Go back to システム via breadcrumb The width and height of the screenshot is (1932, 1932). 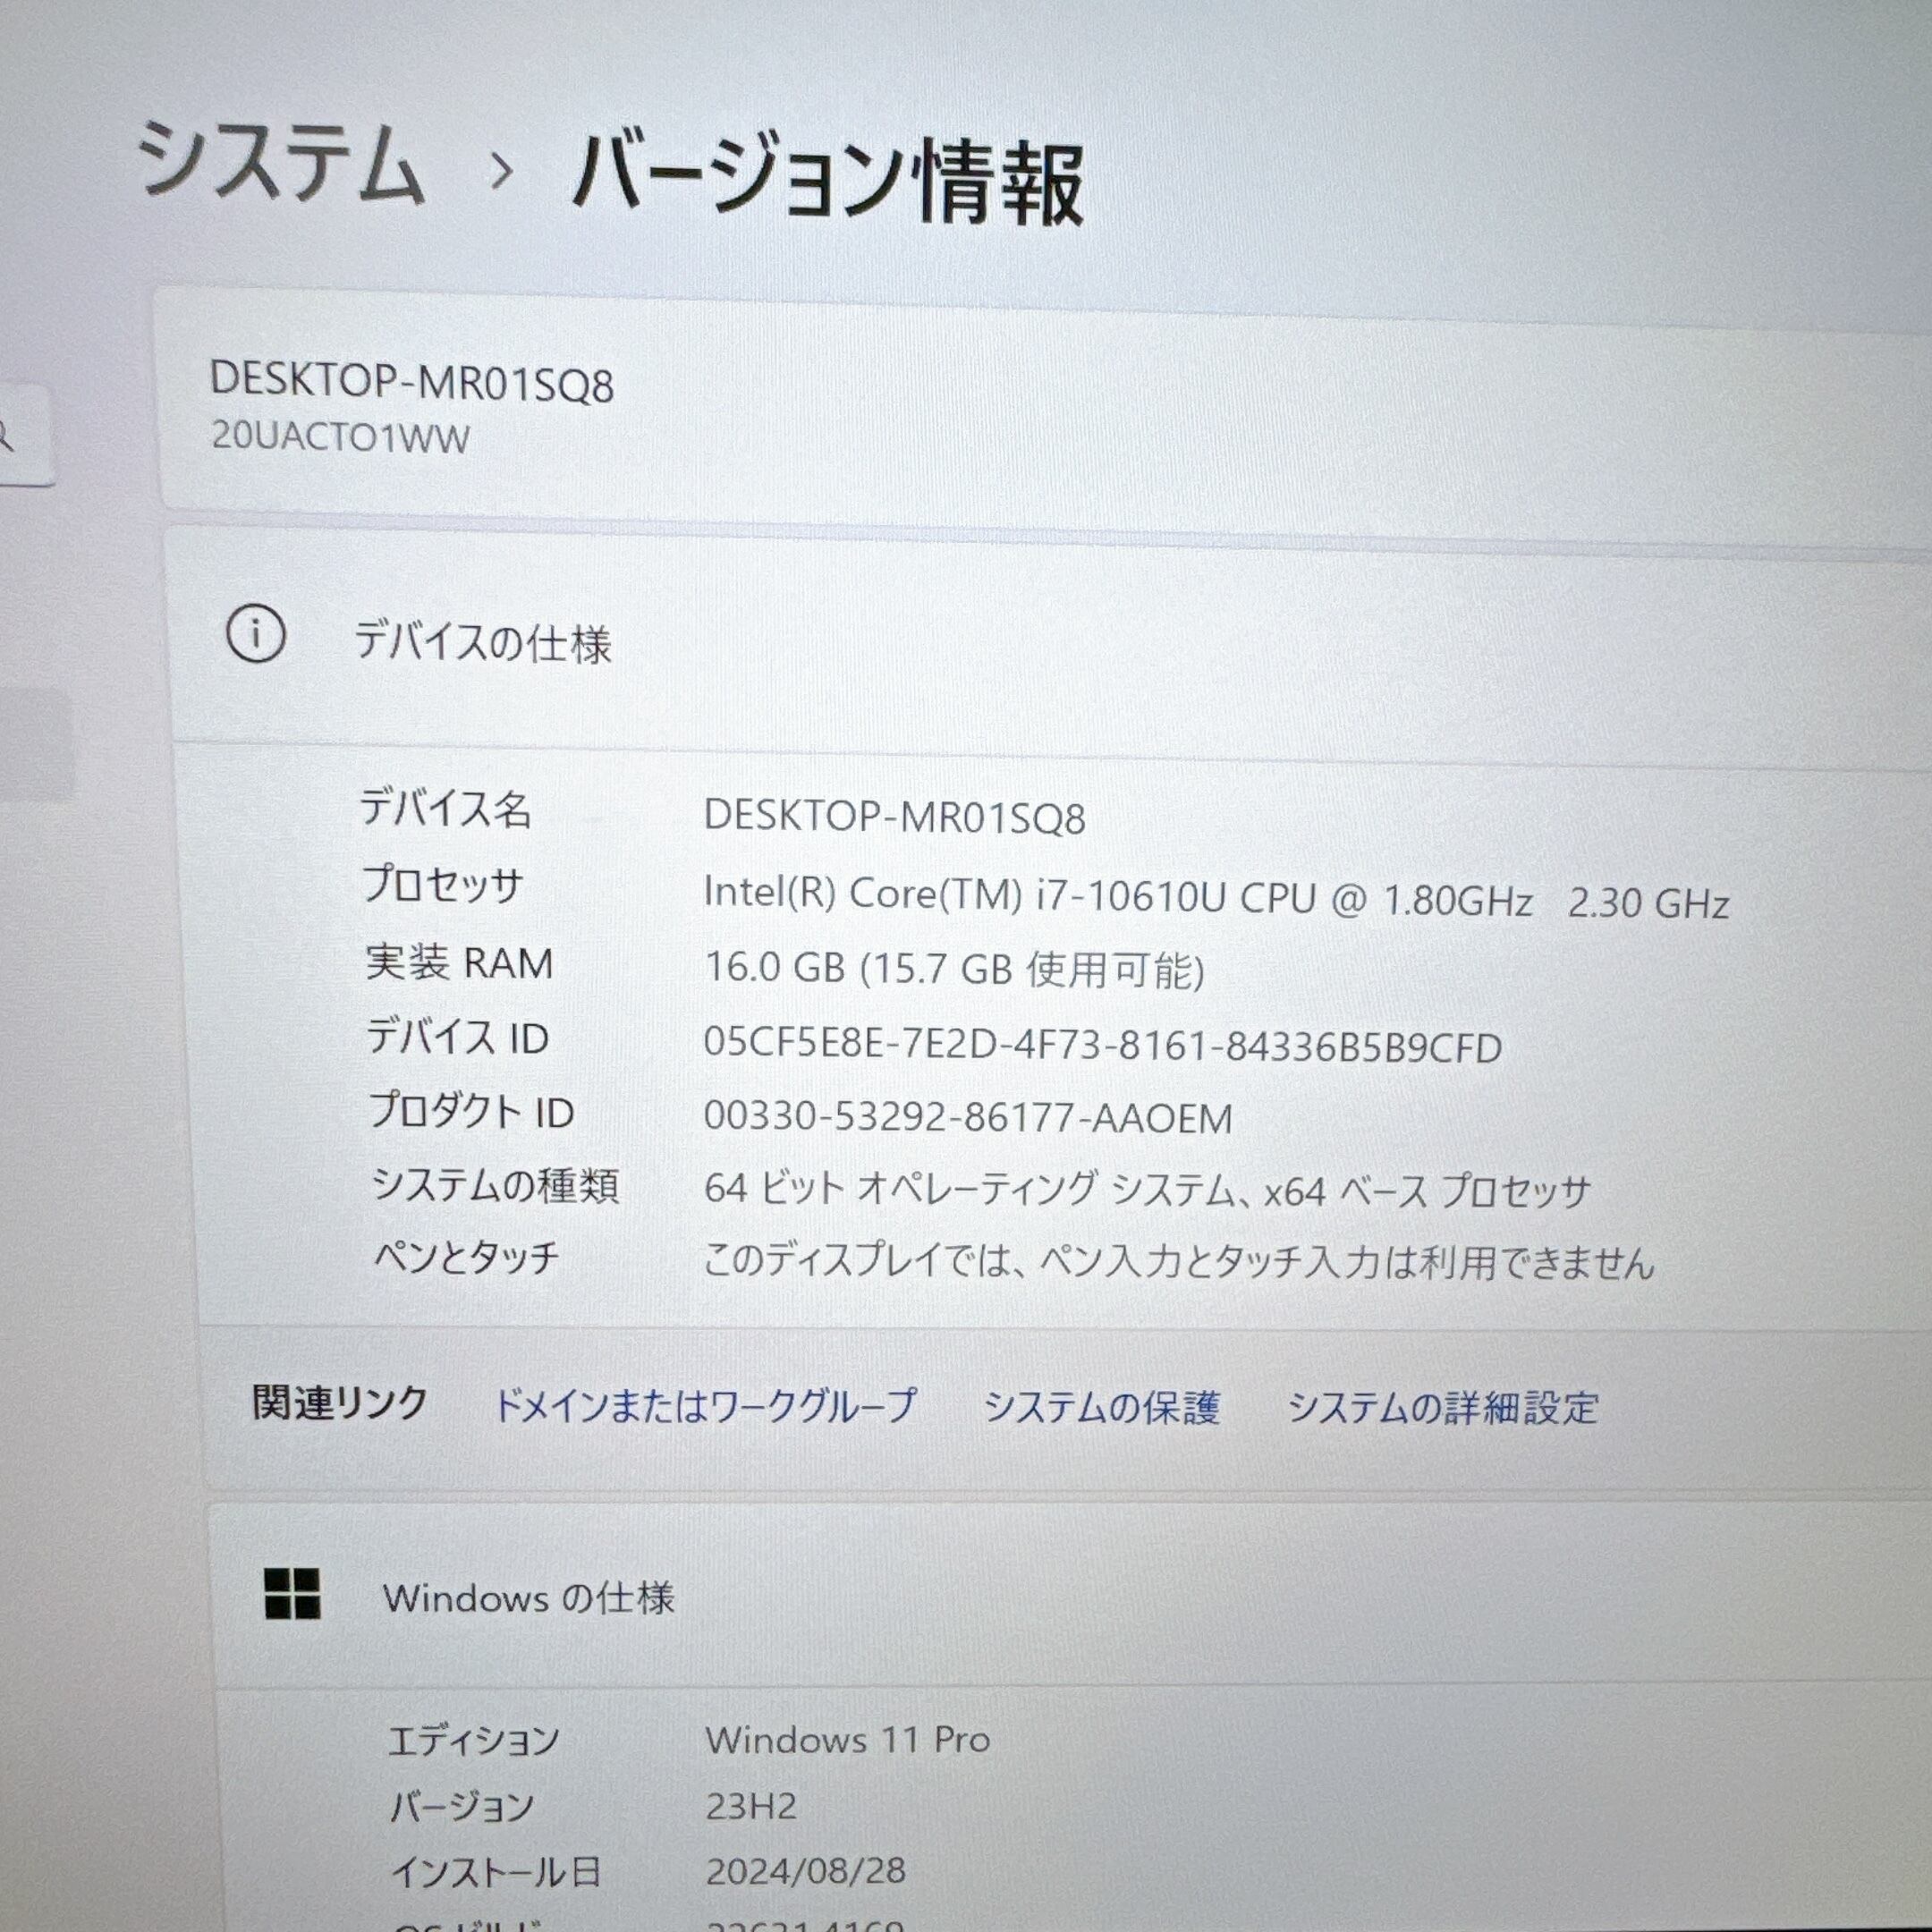coord(281,162)
